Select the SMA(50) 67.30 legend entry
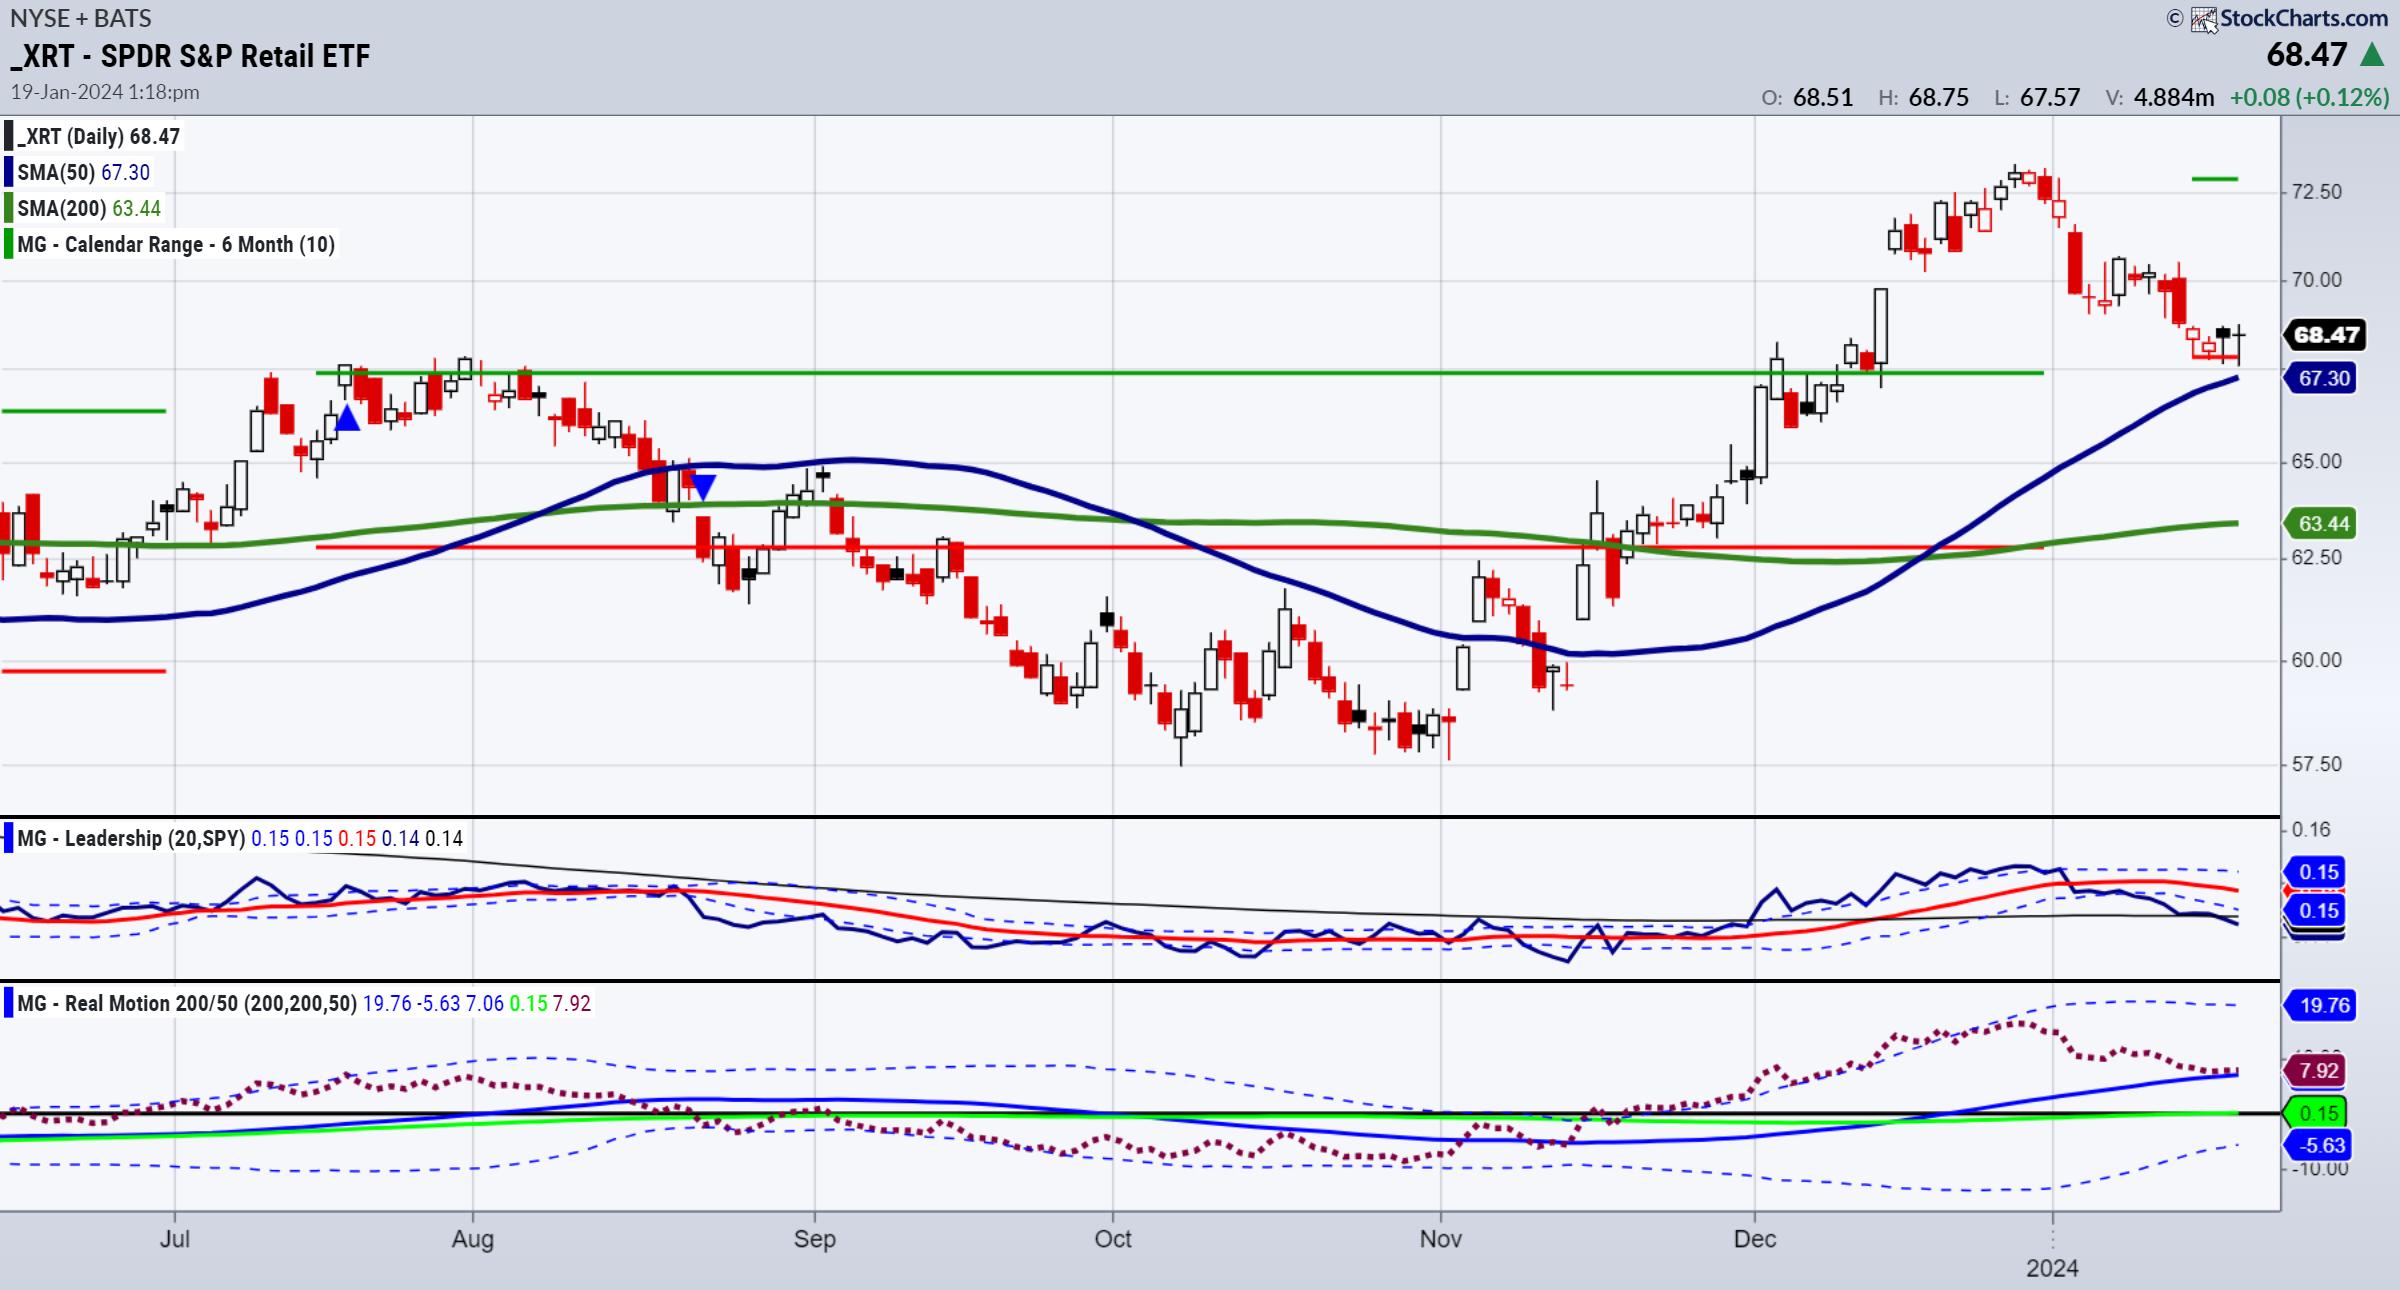Viewport: 2400px width, 1290px height. (84, 173)
